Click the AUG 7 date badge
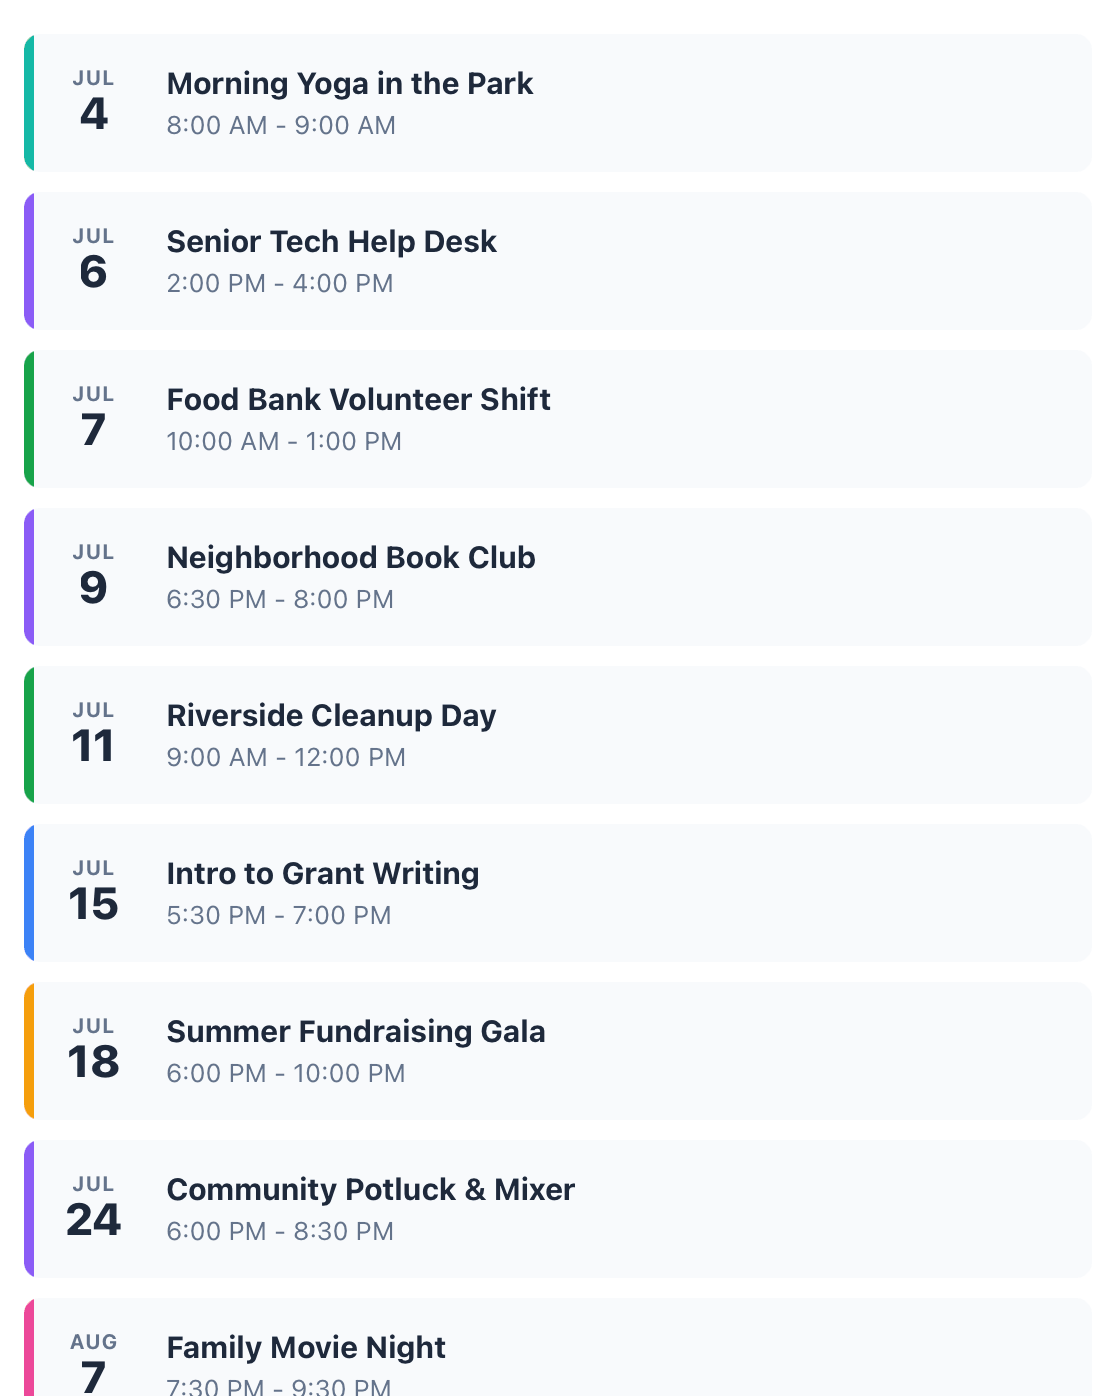1116x1396 pixels. 94,1364
